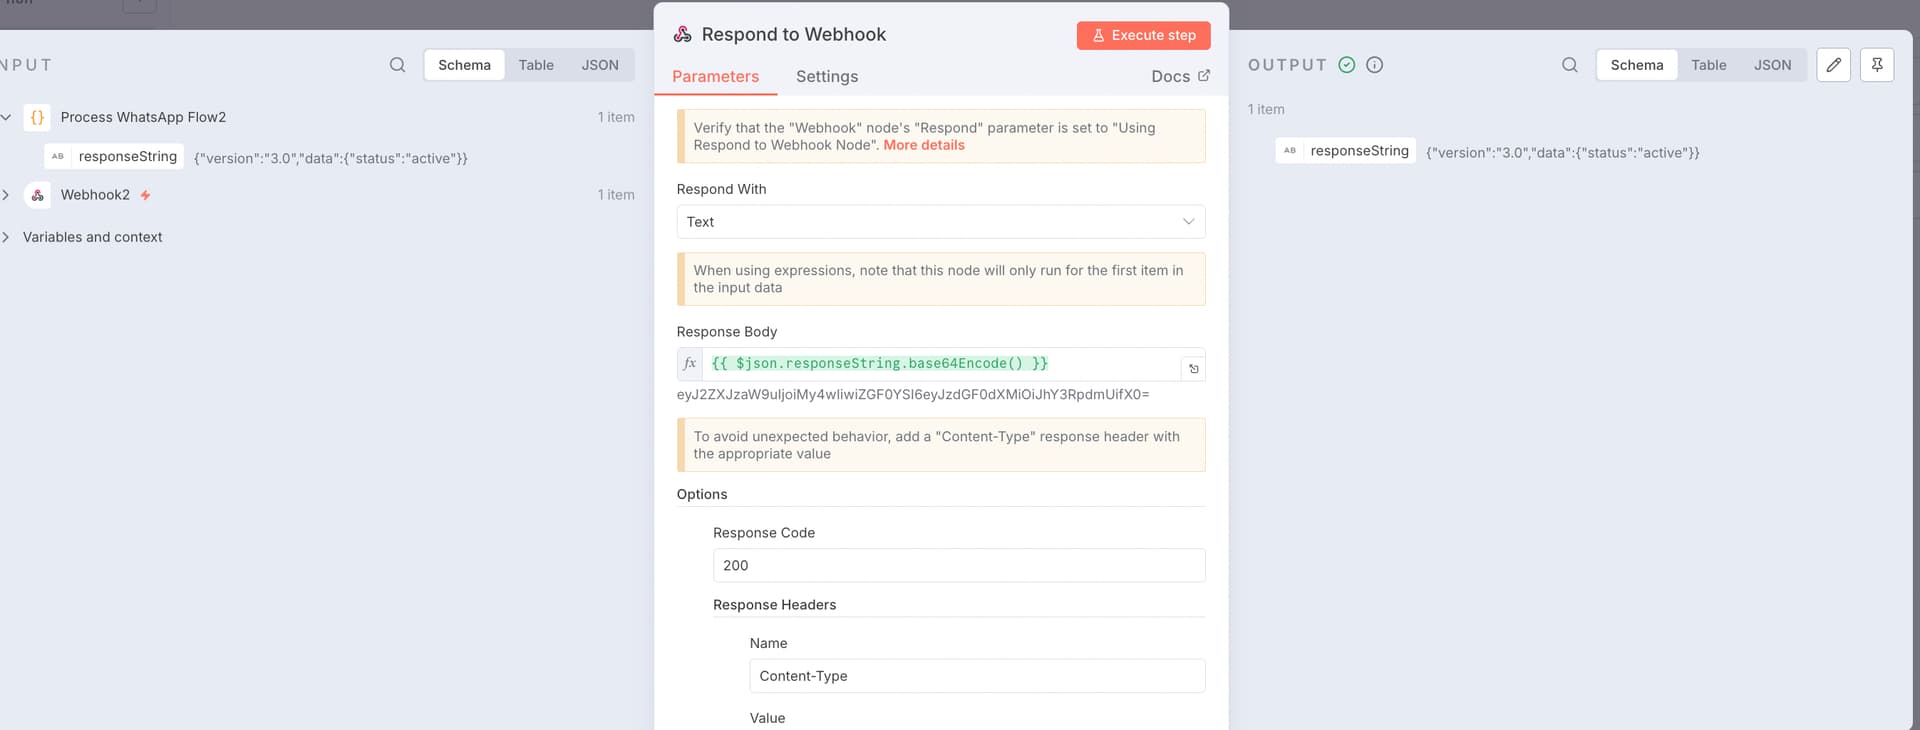Click the input responseString field pill
Screen dimensions: 1920x730
[114, 157]
